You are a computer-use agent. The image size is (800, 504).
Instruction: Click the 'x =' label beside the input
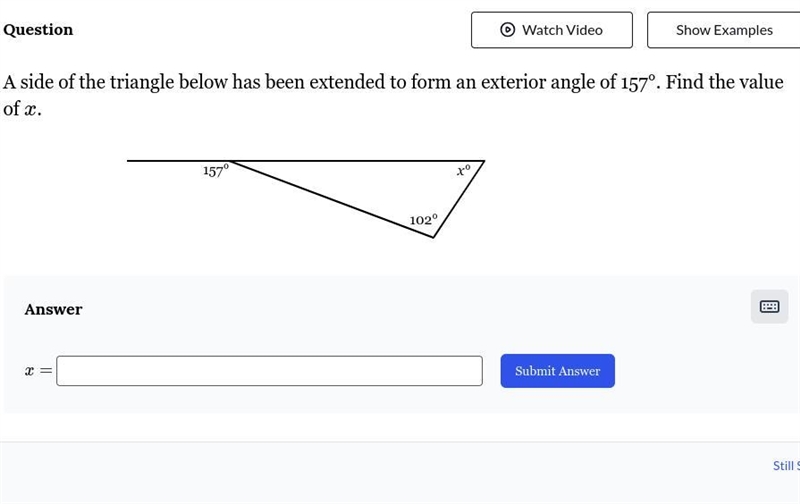tap(38, 371)
